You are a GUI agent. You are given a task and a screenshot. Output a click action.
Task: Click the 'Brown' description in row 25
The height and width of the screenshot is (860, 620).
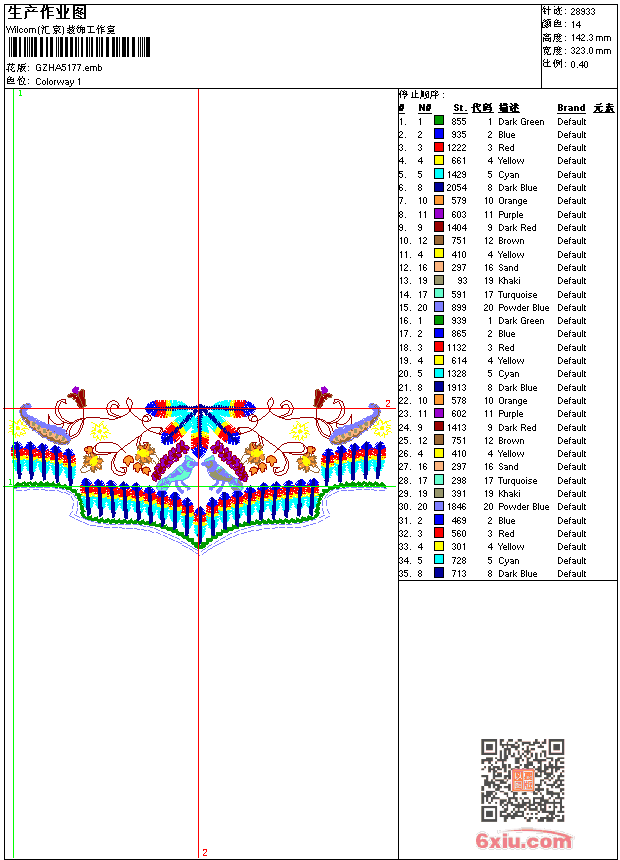[511, 440]
